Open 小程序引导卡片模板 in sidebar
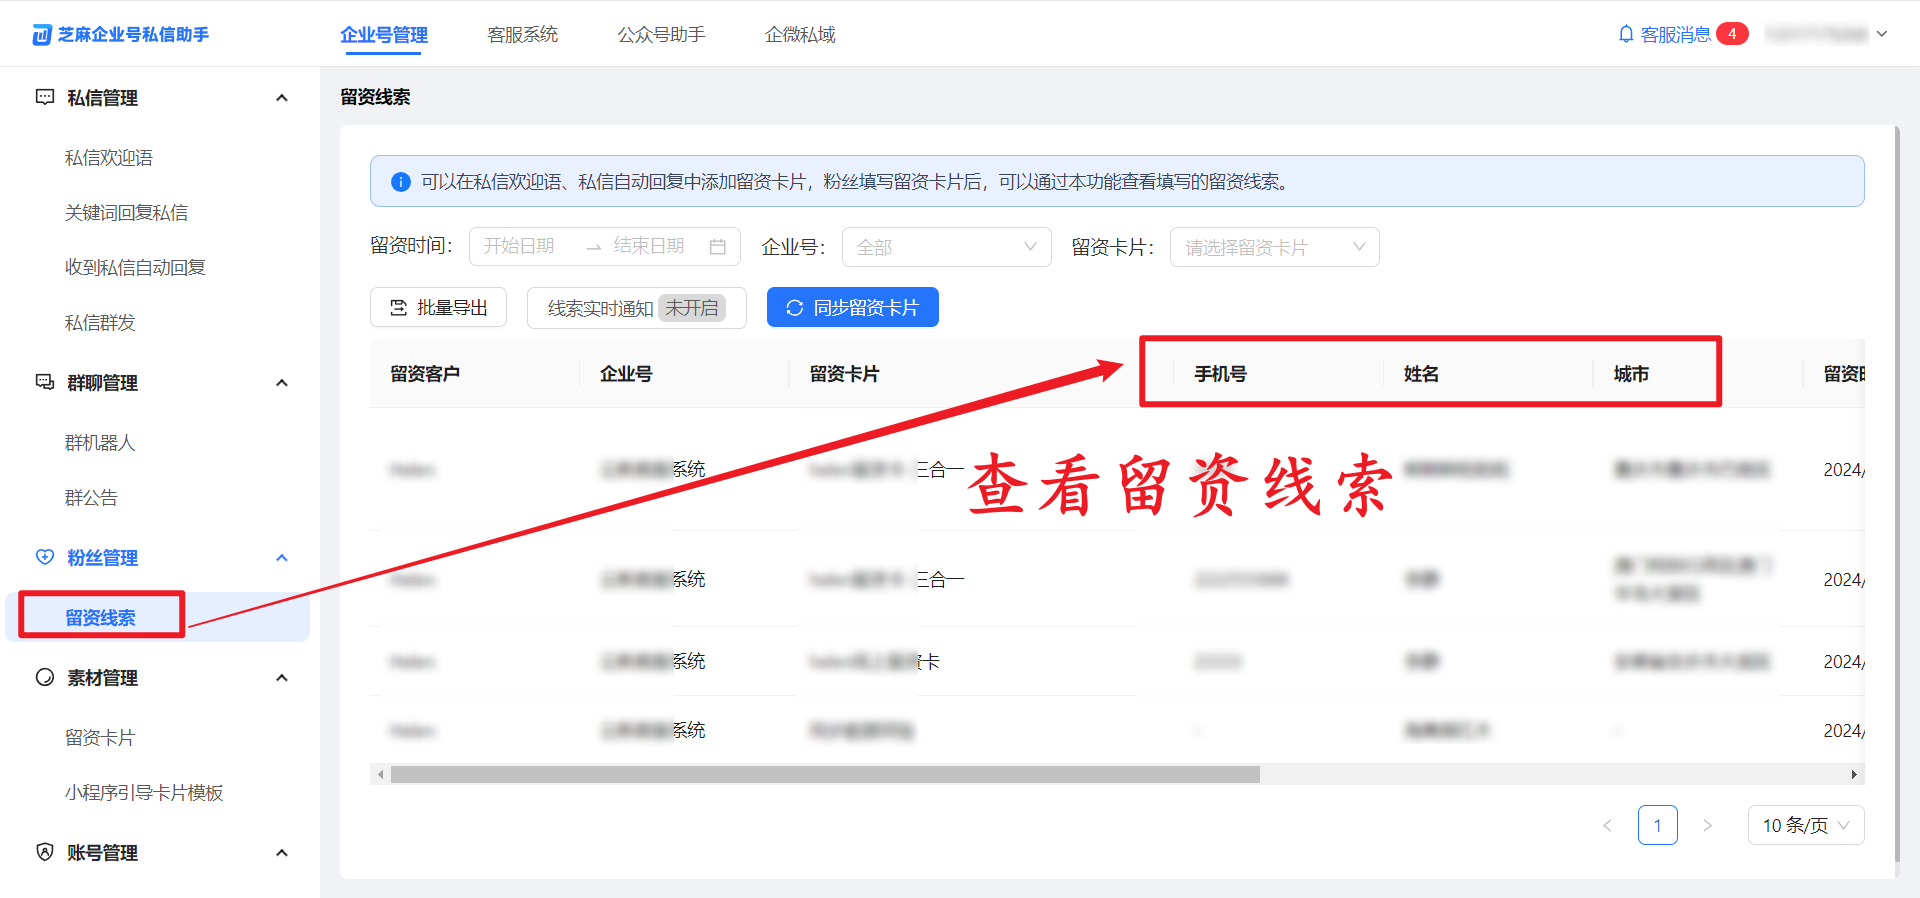This screenshot has width=1920, height=898. 144,793
